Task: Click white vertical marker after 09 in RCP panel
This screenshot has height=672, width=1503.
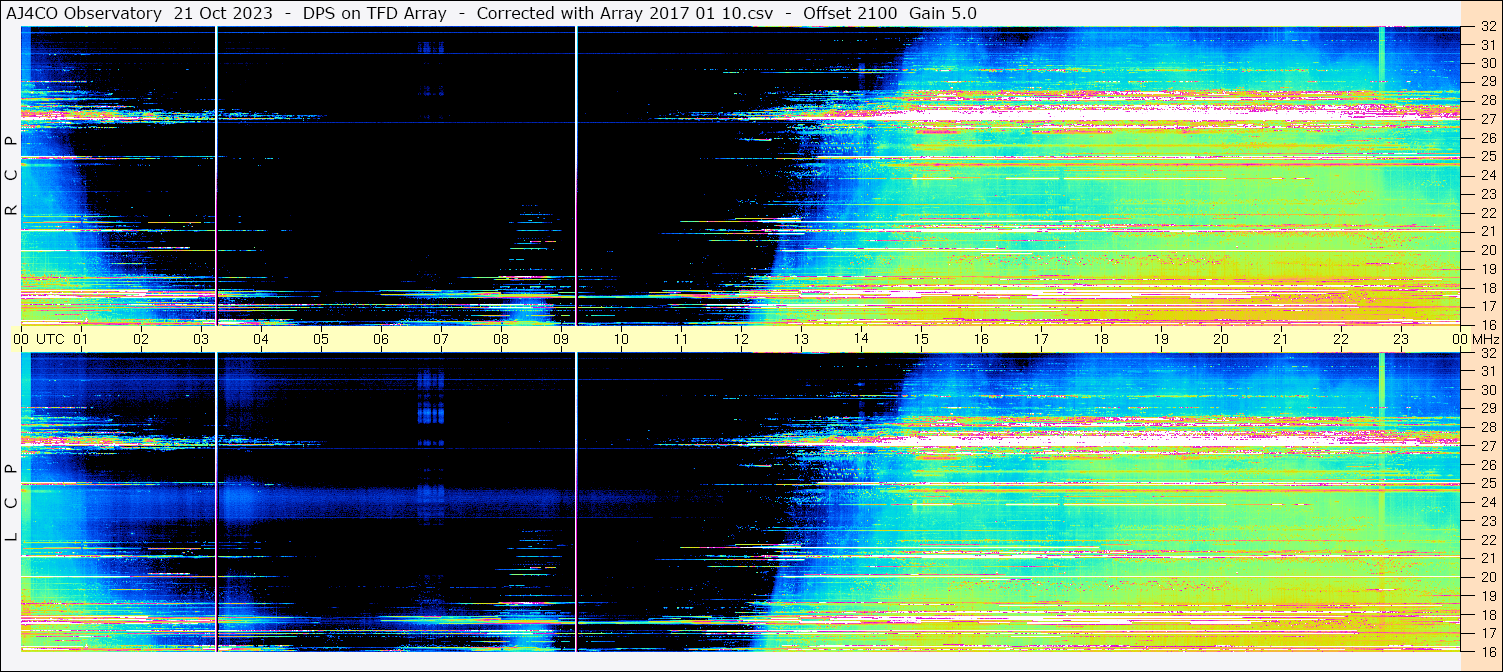Action: (x=577, y=176)
